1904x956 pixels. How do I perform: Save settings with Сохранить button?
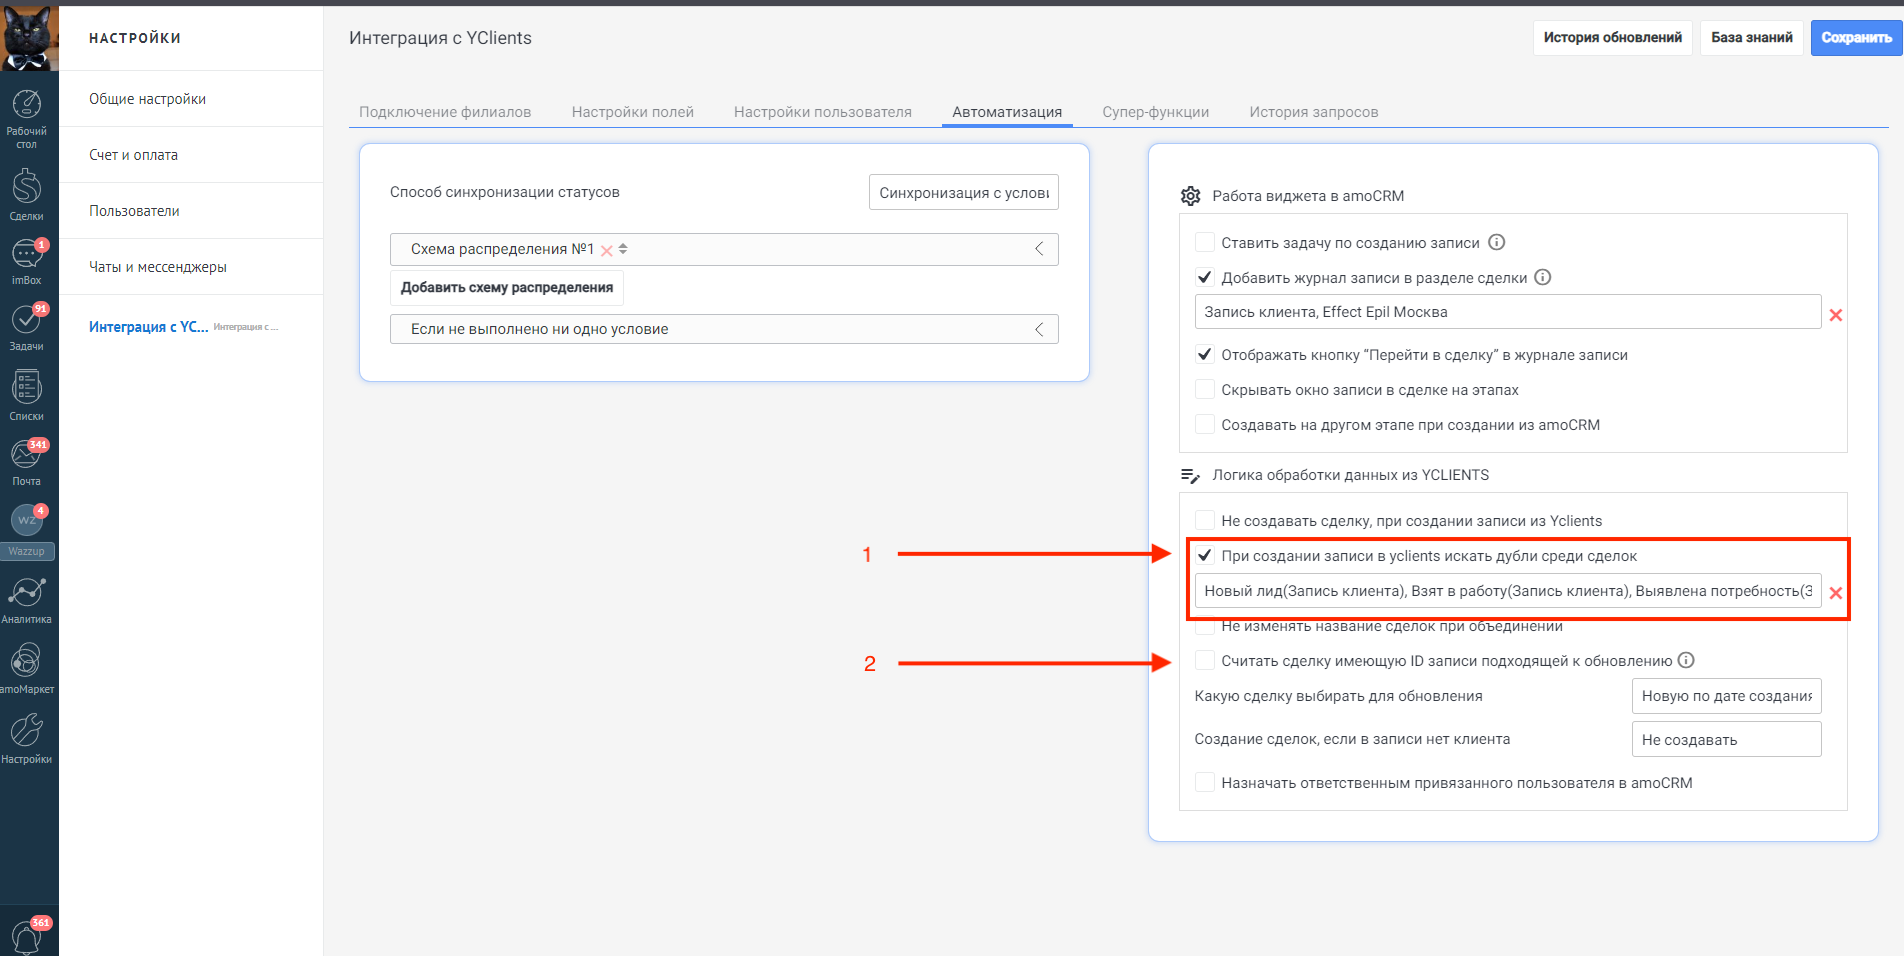(1857, 38)
